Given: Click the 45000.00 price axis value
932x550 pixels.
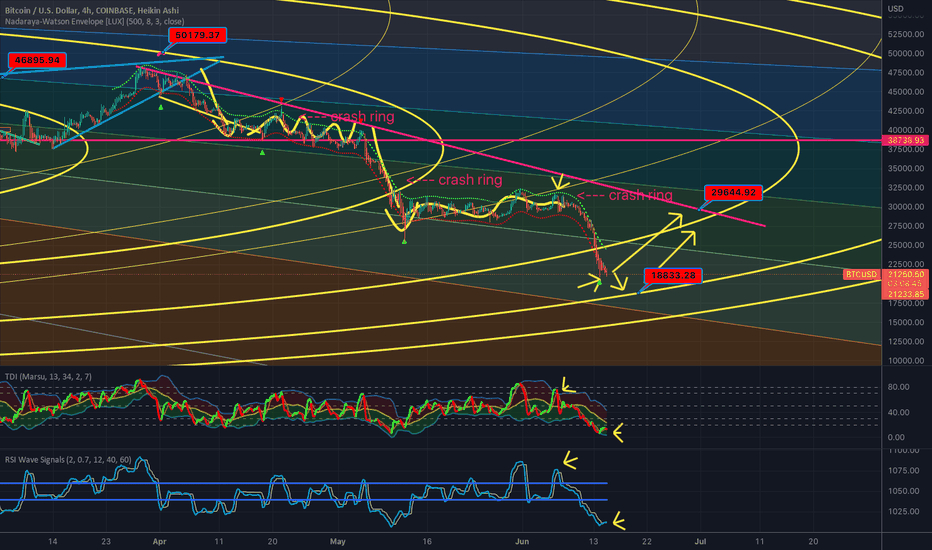Looking at the screenshot, I should 906,92.
